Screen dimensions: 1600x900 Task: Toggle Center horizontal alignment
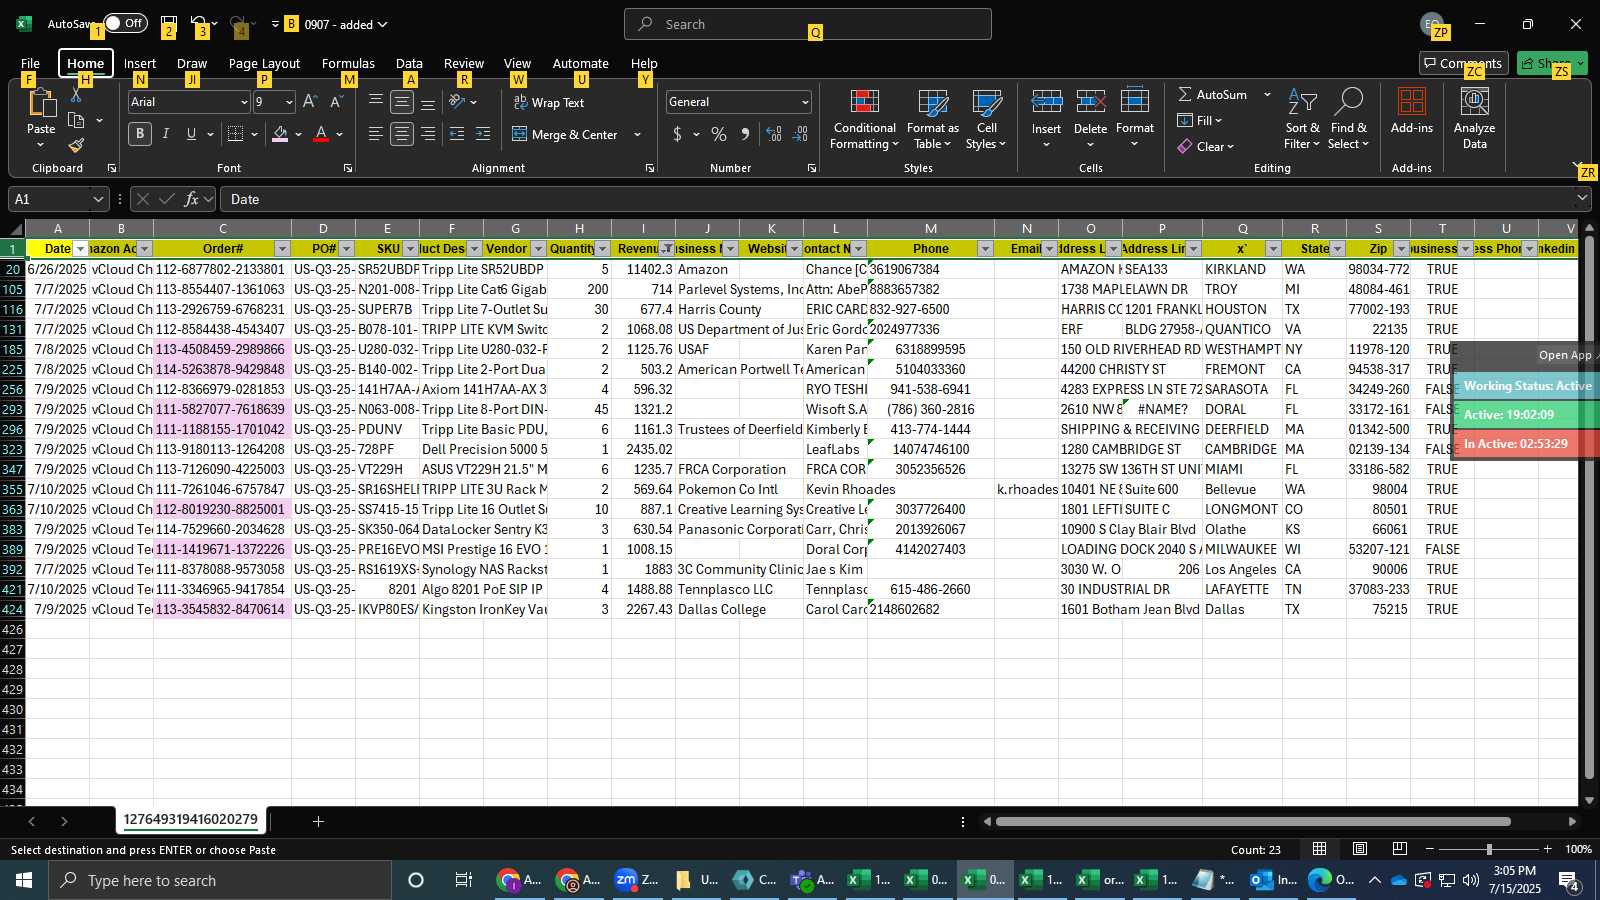(x=402, y=134)
